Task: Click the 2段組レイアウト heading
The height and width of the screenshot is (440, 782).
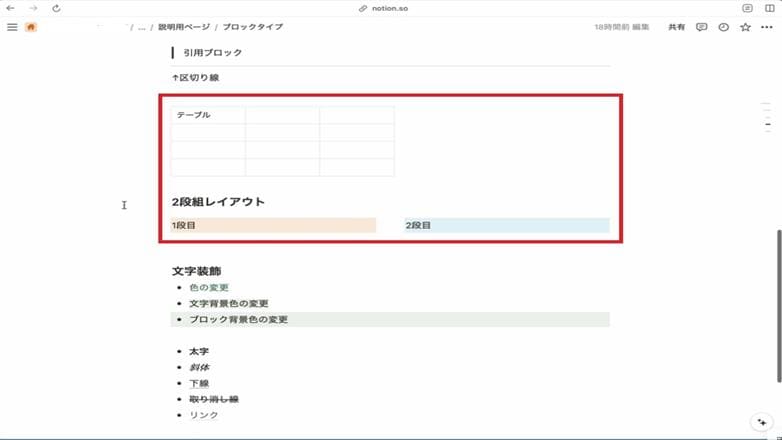Action: [x=218, y=202]
